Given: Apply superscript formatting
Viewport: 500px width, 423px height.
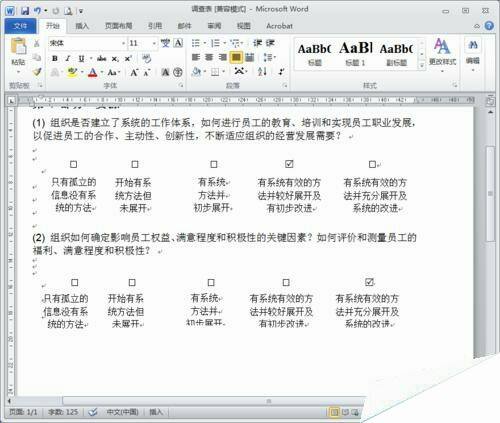Looking at the screenshot, I should pos(128,59).
